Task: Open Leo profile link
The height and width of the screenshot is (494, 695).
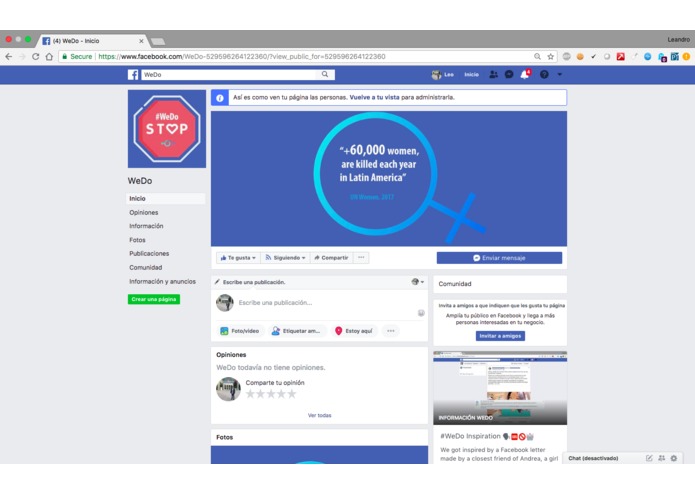Action: (x=443, y=74)
